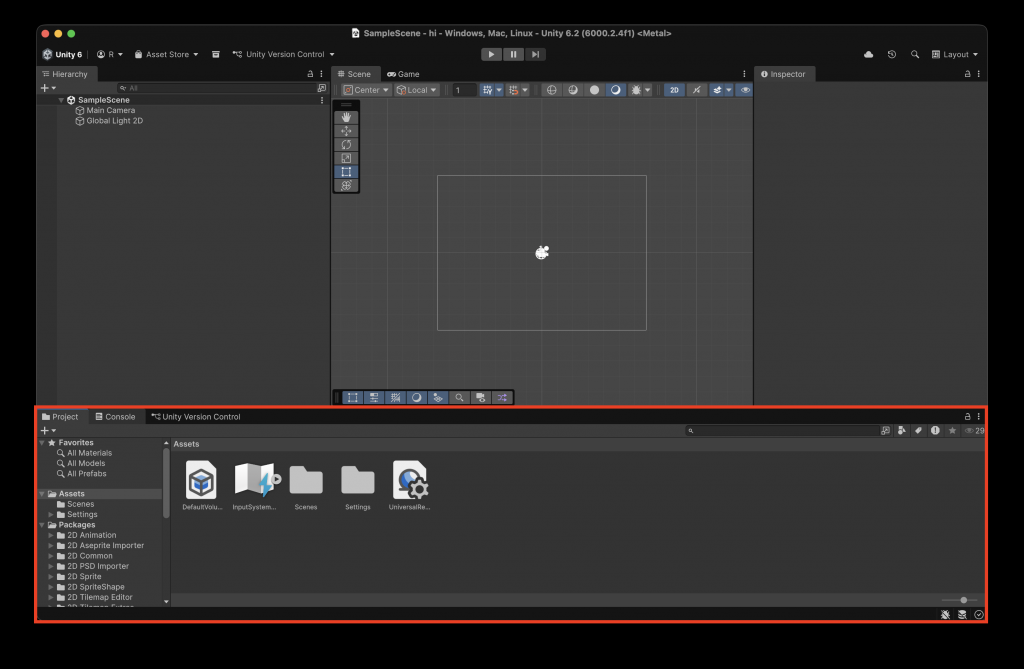Toggle 2D view mode button
The width and height of the screenshot is (1024, 669).
[x=674, y=90]
